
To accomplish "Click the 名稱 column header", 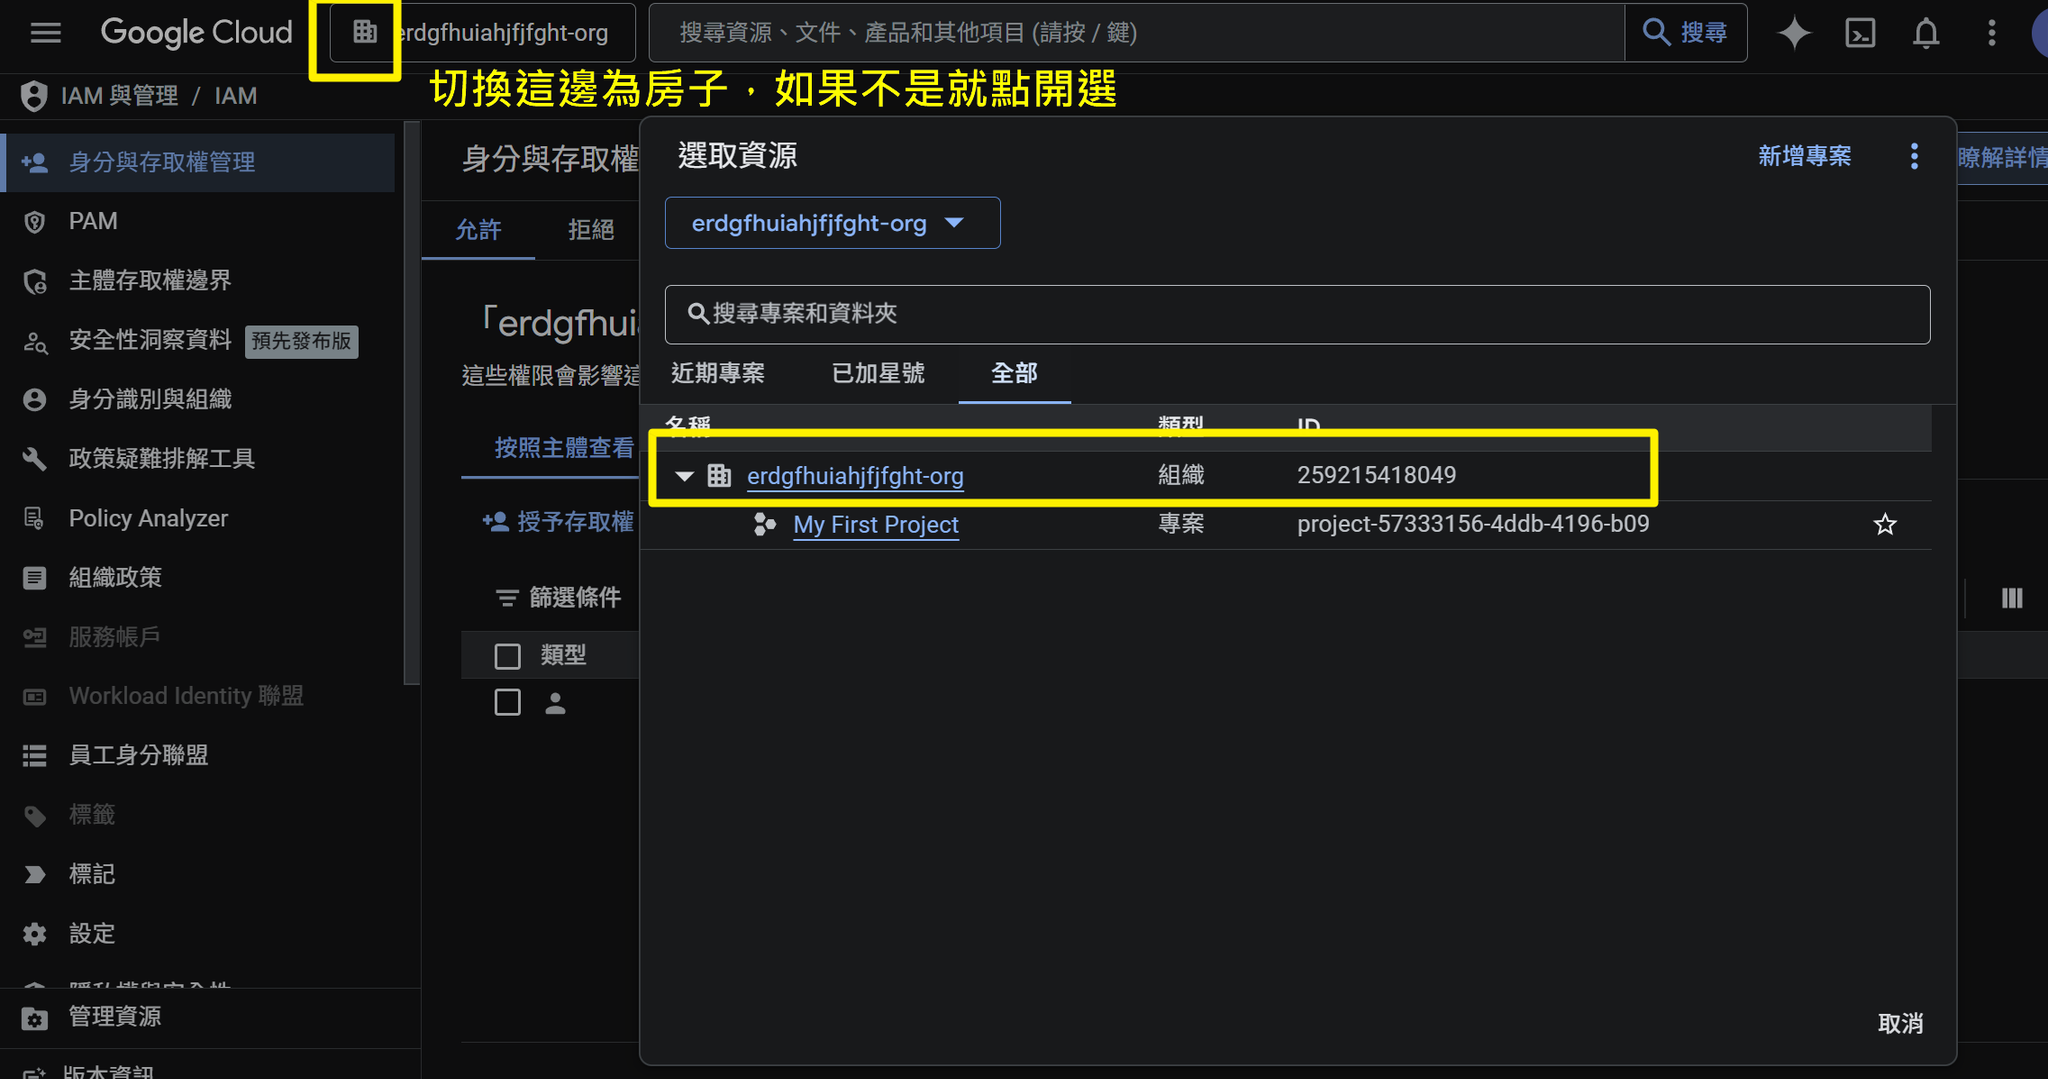I will (688, 426).
